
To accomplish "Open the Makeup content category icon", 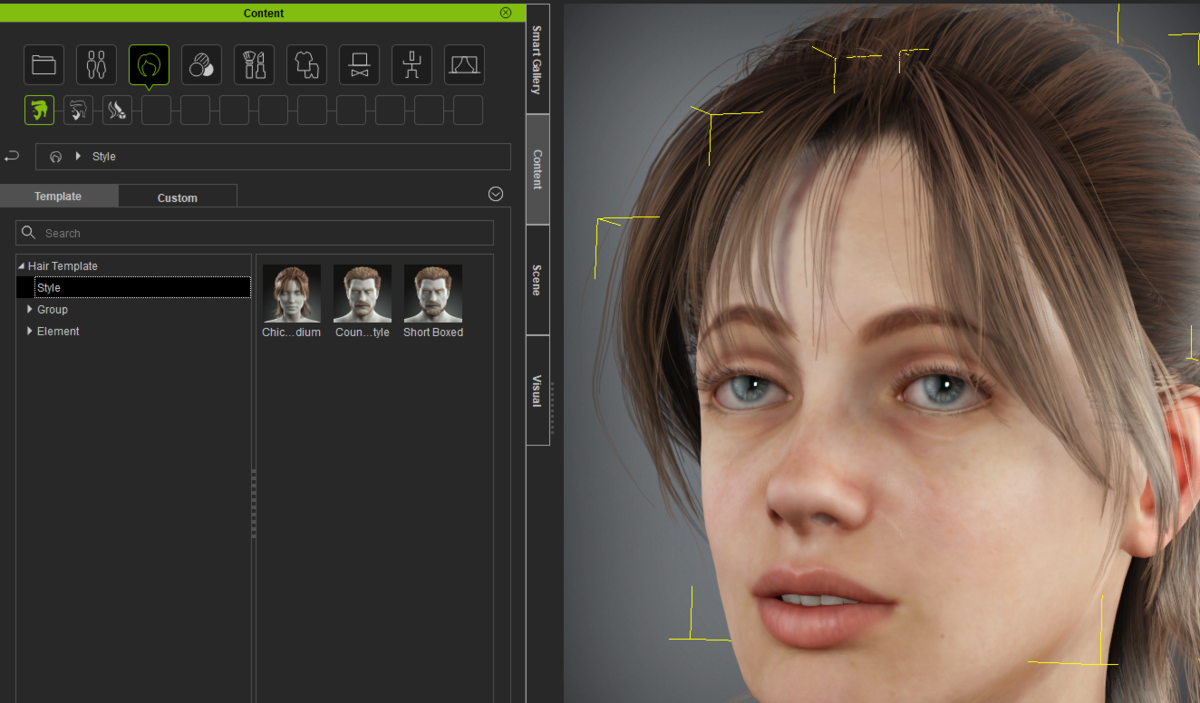I will 254,65.
